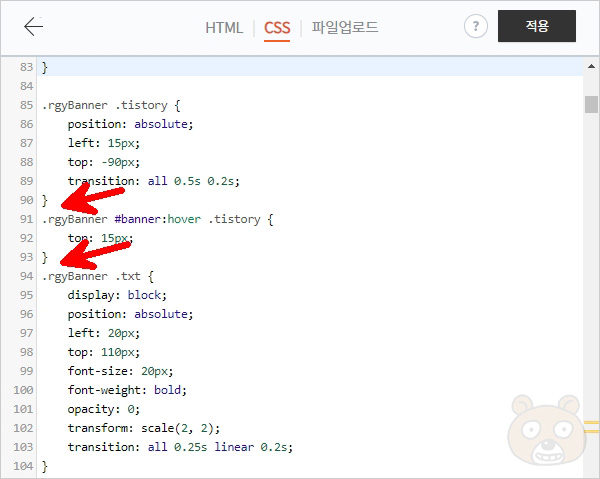Viewport: 600px width, 479px height.
Task: Click 'display: block;' on line 95
Action: (x=117, y=295)
